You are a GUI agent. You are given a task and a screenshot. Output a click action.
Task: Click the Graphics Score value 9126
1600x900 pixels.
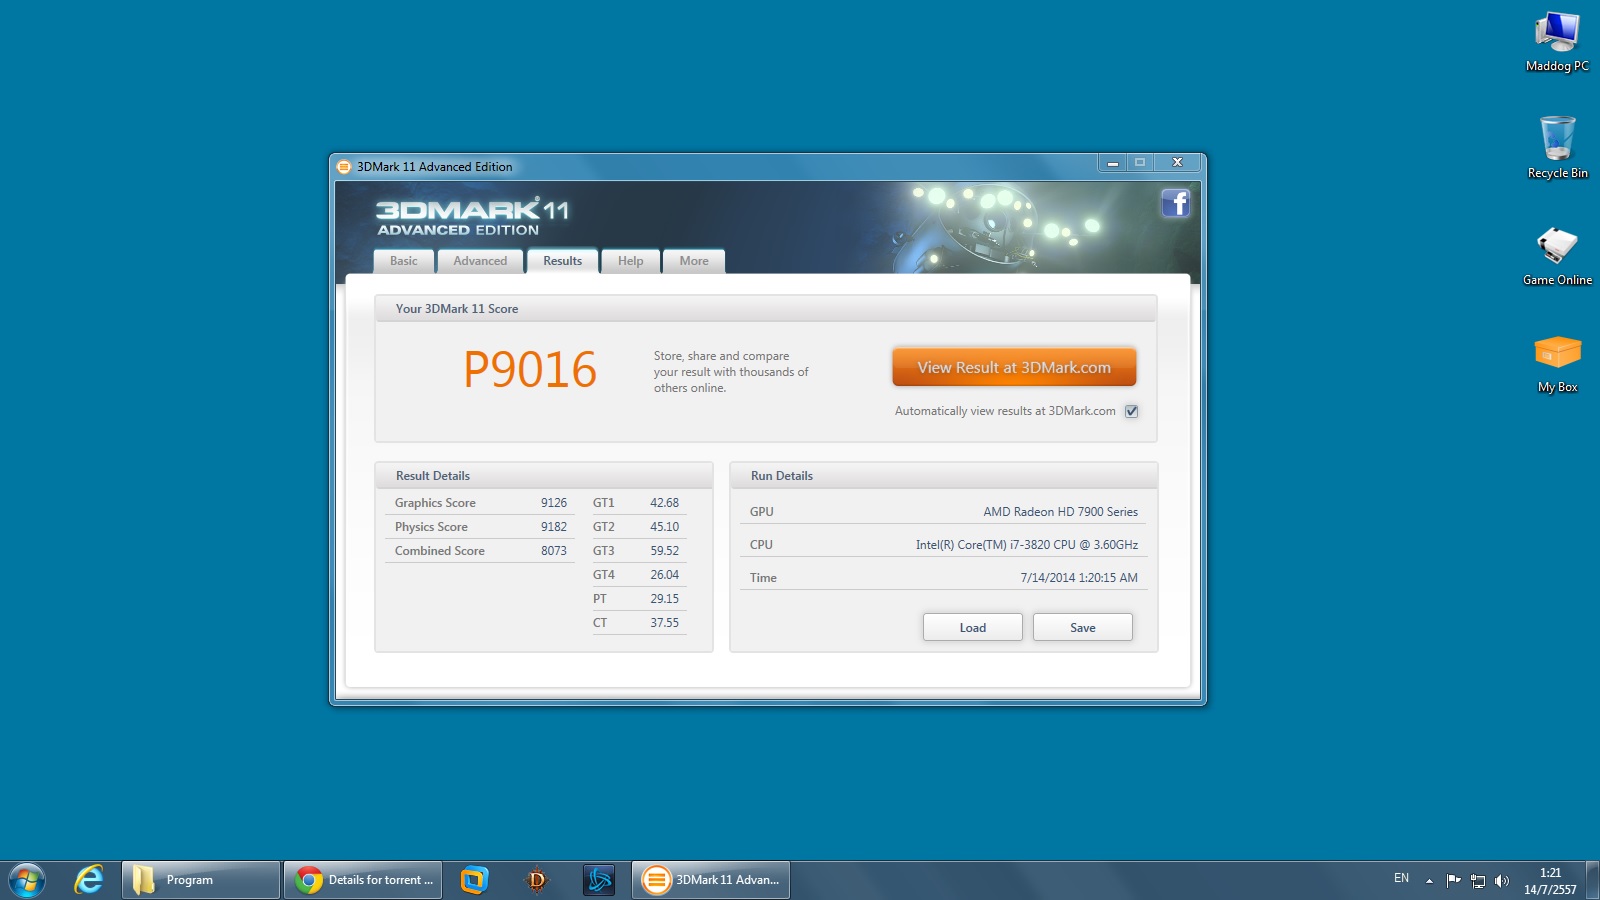[x=554, y=503]
